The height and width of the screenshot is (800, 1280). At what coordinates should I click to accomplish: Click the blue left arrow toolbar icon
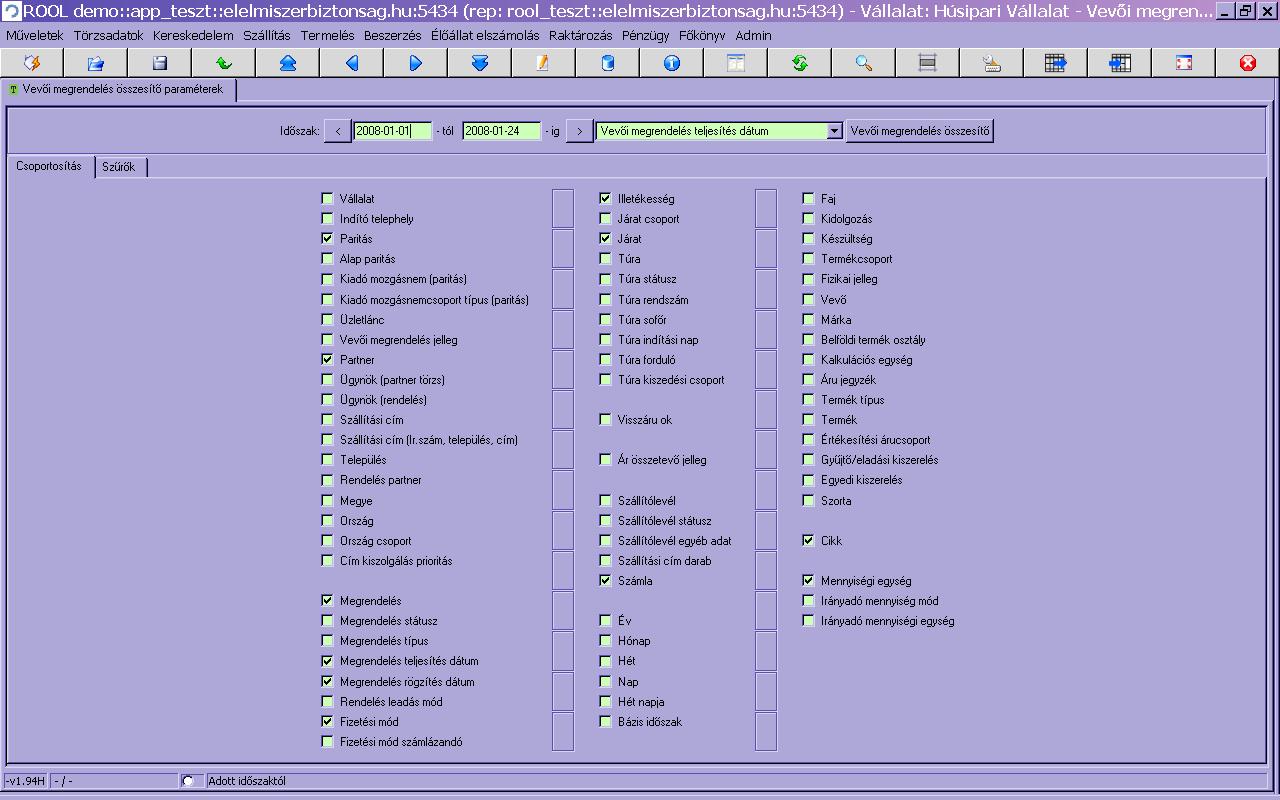click(351, 63)
